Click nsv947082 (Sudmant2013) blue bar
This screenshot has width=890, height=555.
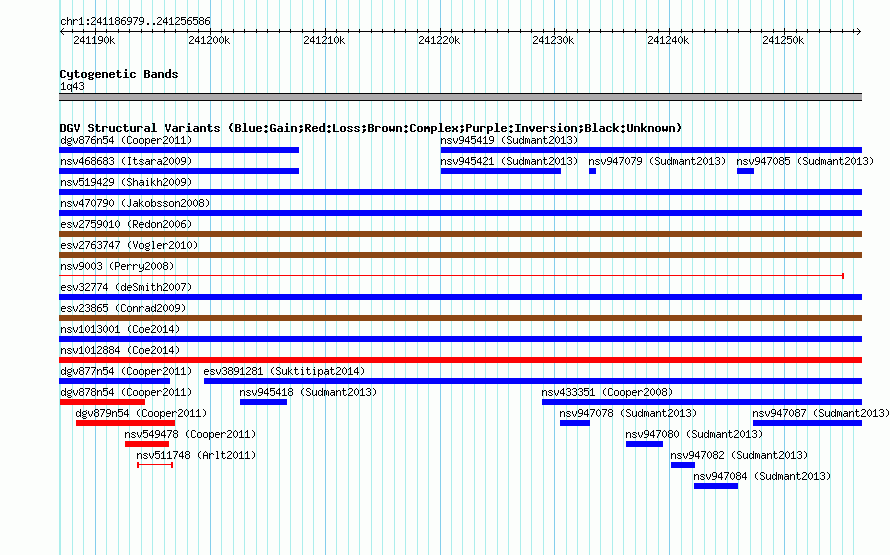click(x=683, y=465)
